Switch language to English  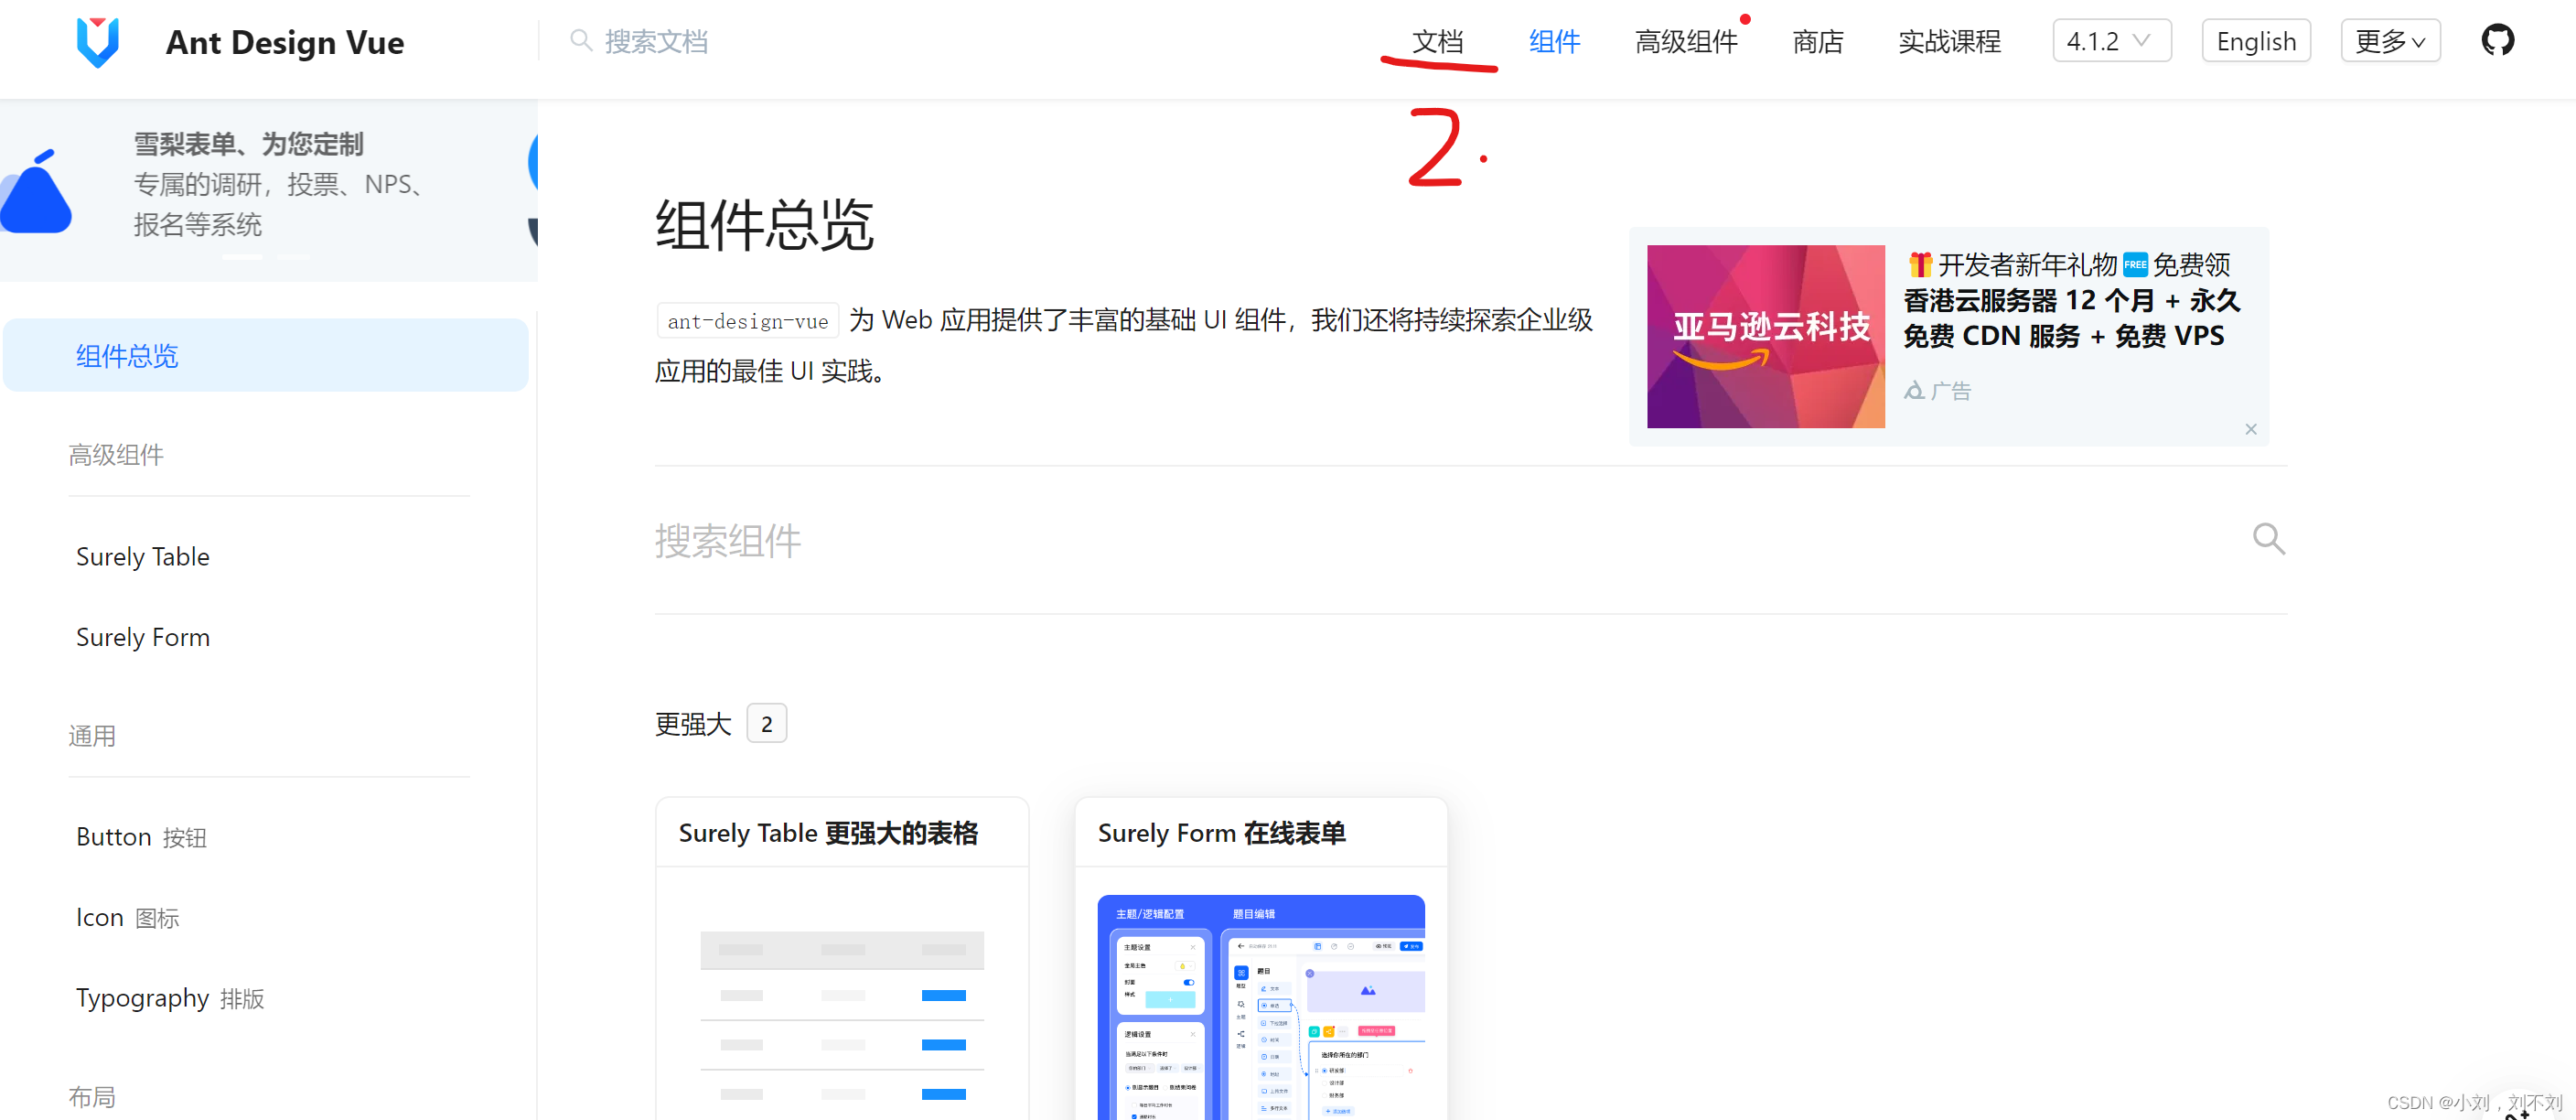(2255, 41)
